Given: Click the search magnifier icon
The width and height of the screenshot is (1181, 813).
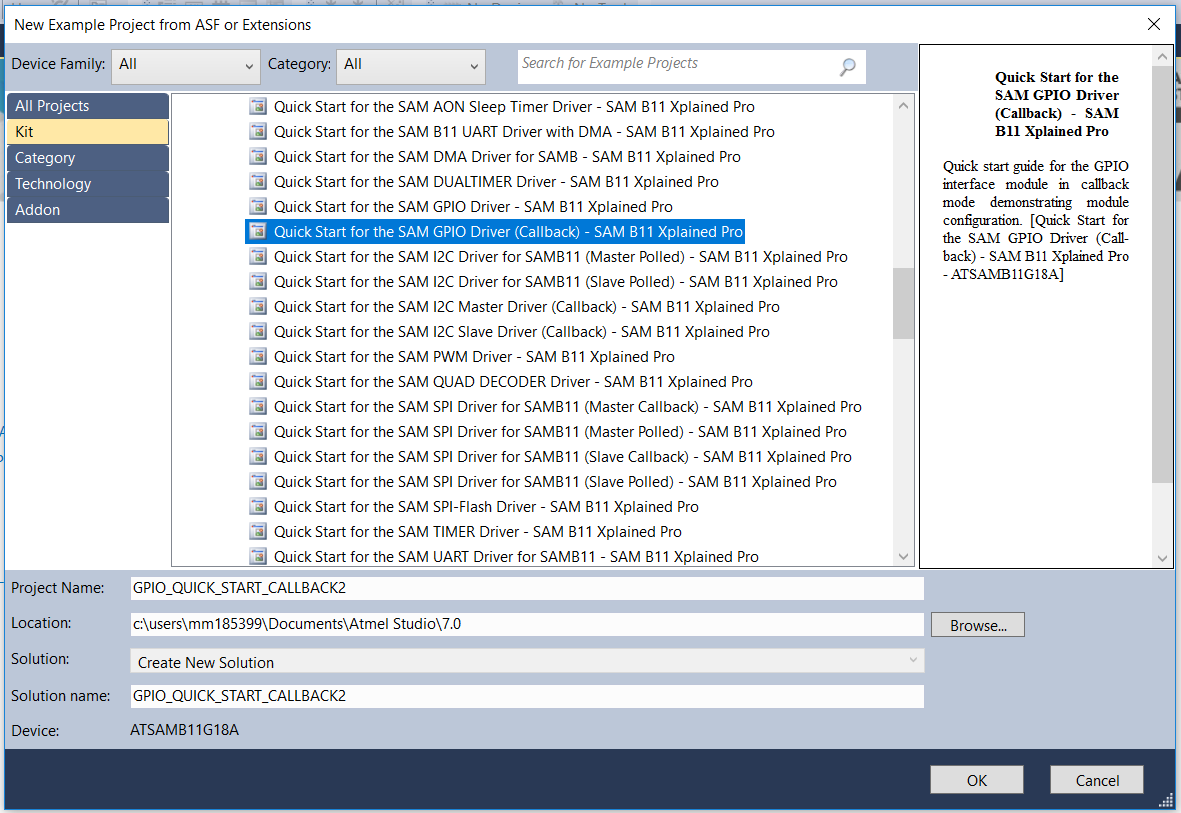Looking at the screenshot, I should point(847,67).
